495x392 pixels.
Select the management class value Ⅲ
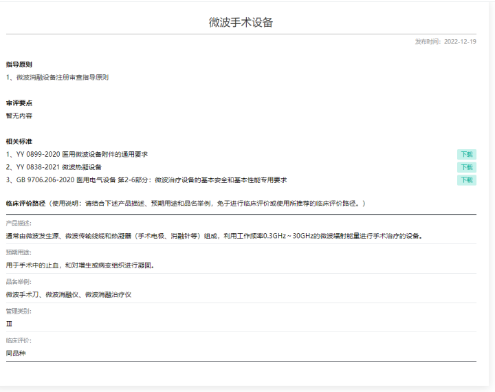click(9, 324)
